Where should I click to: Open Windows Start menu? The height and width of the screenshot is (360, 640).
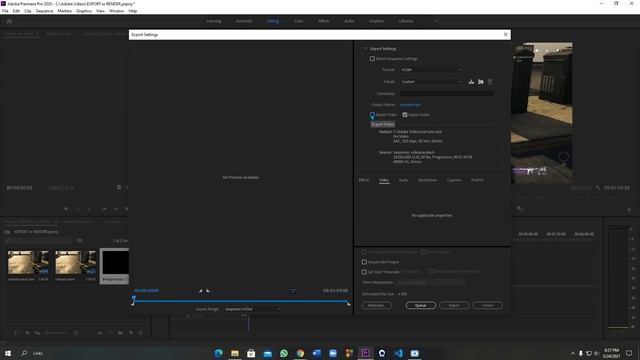pos(8,353)
